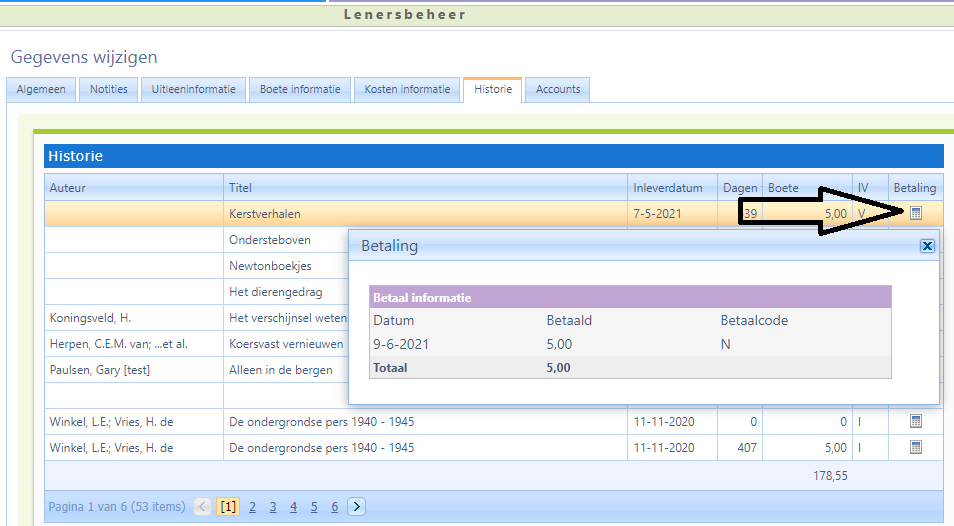Open the Boete informatie tab
The width and height of the screenshot is (954, 526).
(x=300, y=90)
